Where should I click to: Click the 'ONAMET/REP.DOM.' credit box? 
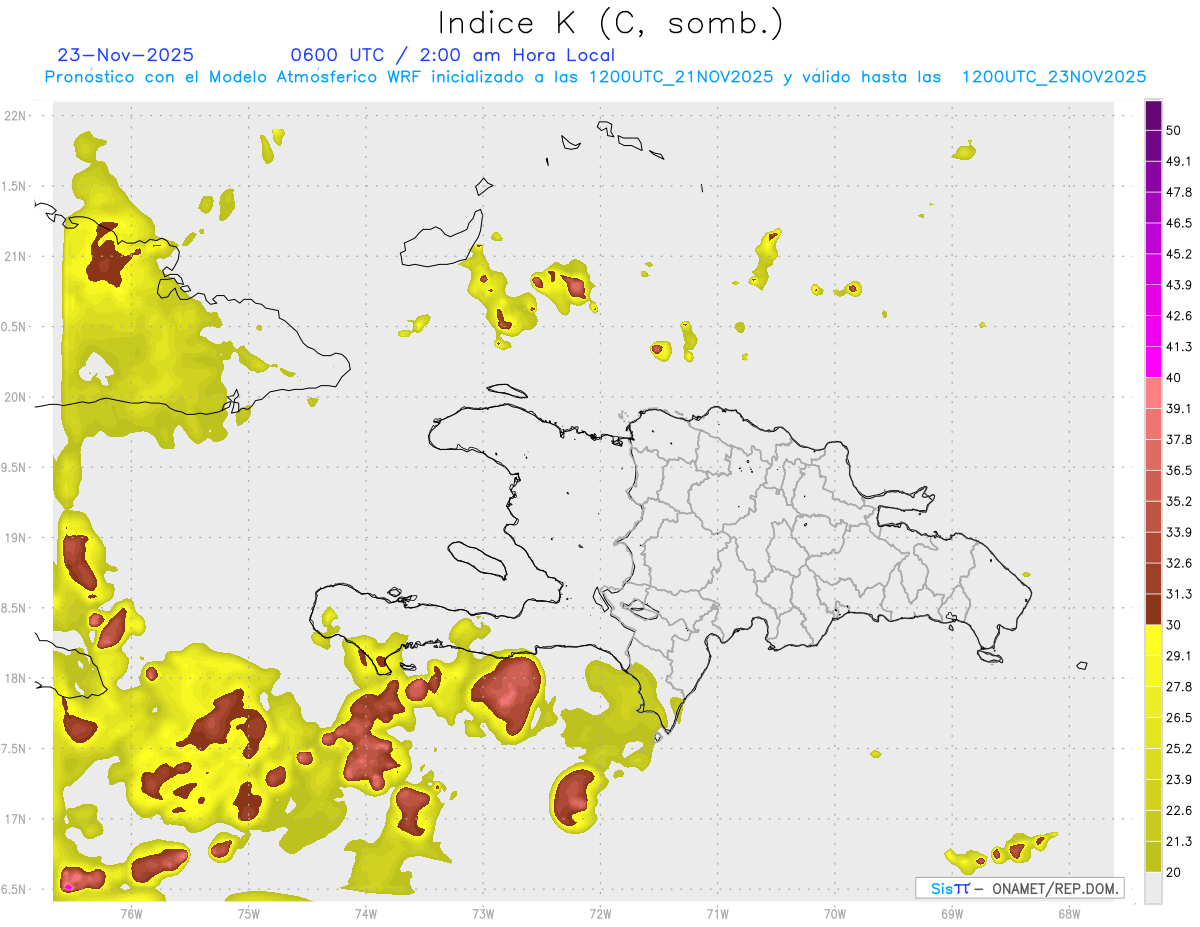tap(1020, 888)
